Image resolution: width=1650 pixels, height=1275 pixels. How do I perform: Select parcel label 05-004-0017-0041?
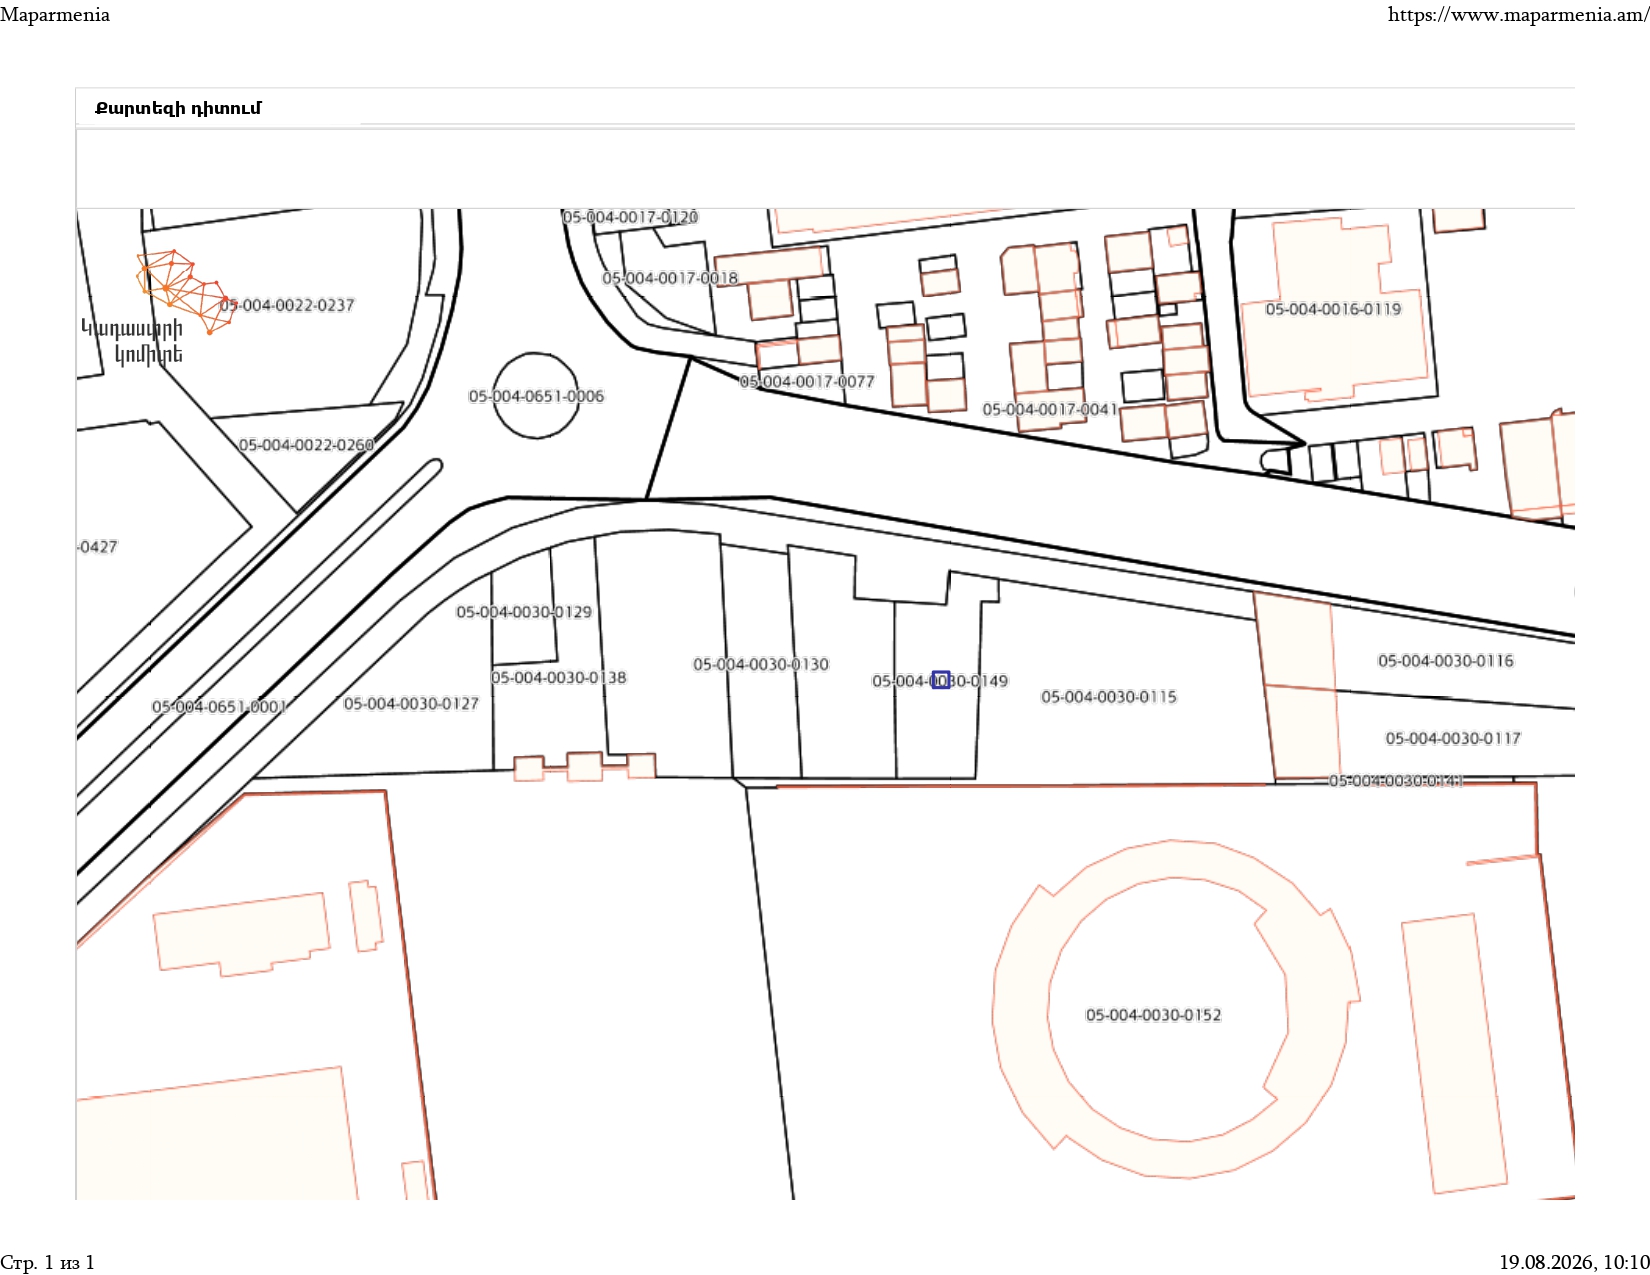1050,409
